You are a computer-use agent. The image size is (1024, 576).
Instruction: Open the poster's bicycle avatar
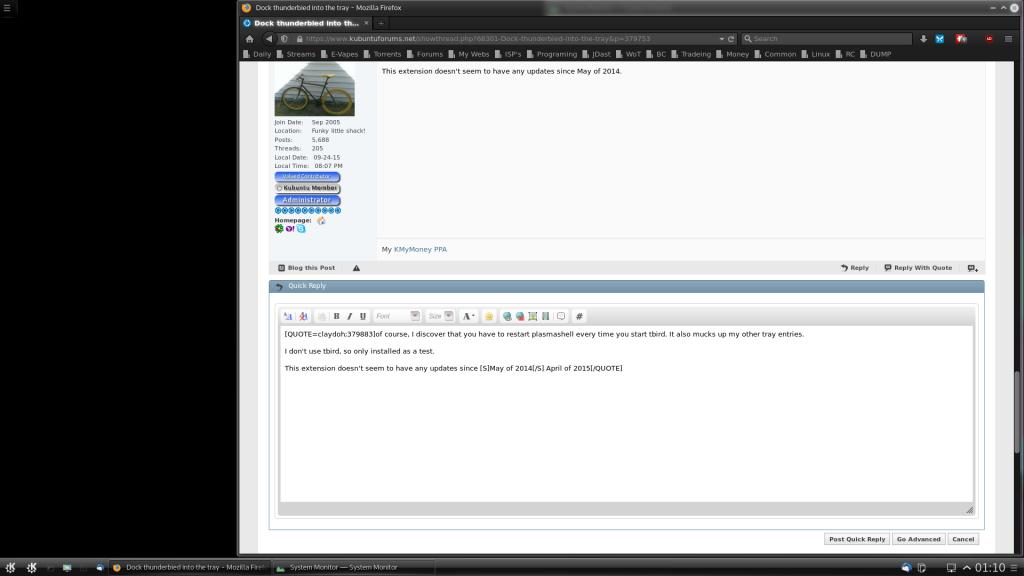[314, 89]
